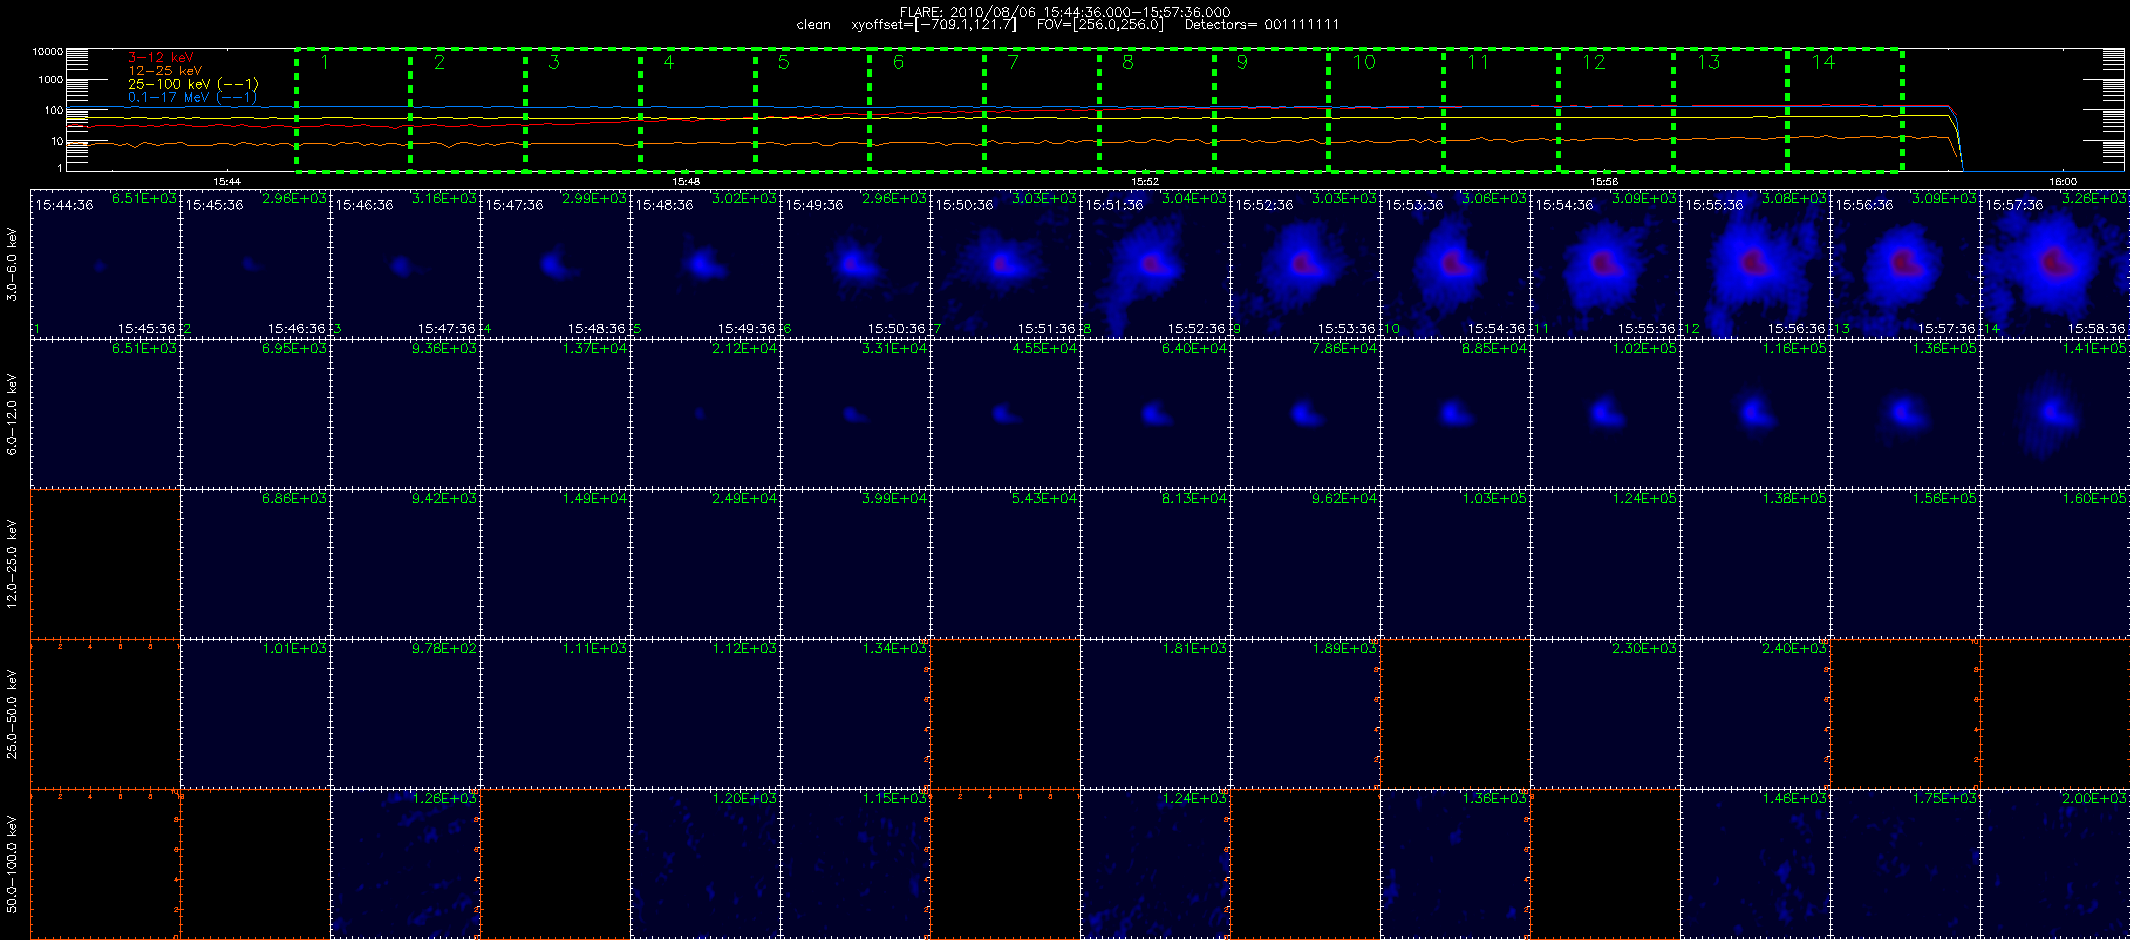Open the 25.0-50.0 keV image labeled 1.34E+03
2130x940 pixels.
pos(855,714)
